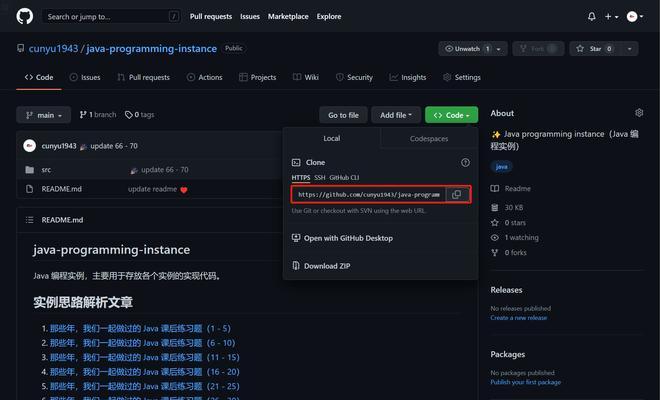
Task: Open article link for exercises (16 - 20)
Action: click(144, 372)
